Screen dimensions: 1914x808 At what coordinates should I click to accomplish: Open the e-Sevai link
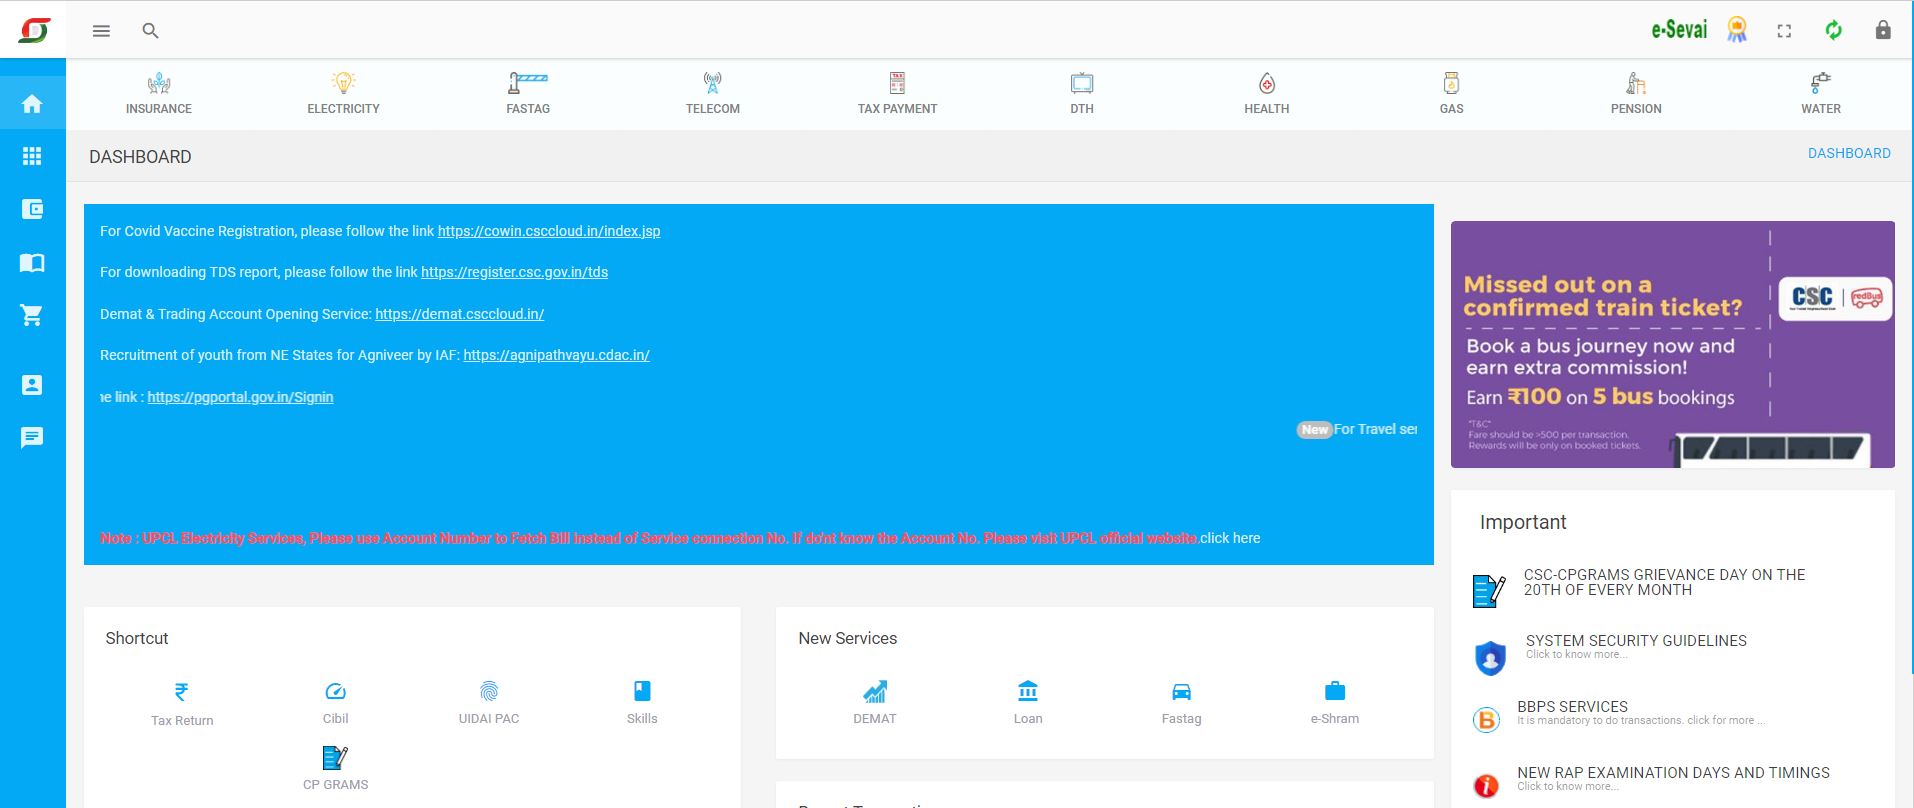1679,30
